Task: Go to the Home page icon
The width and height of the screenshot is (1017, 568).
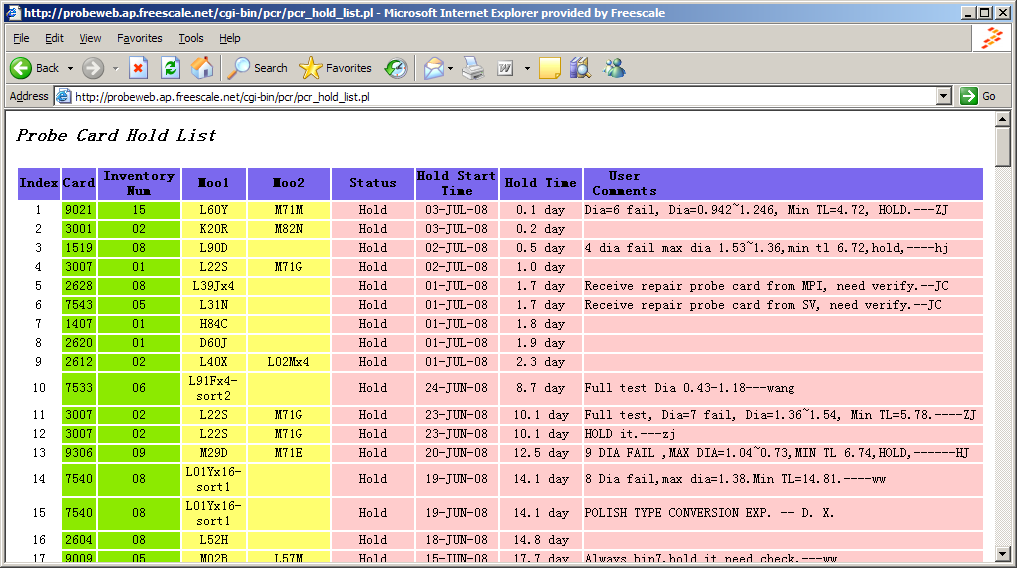Action: [202, 68]
